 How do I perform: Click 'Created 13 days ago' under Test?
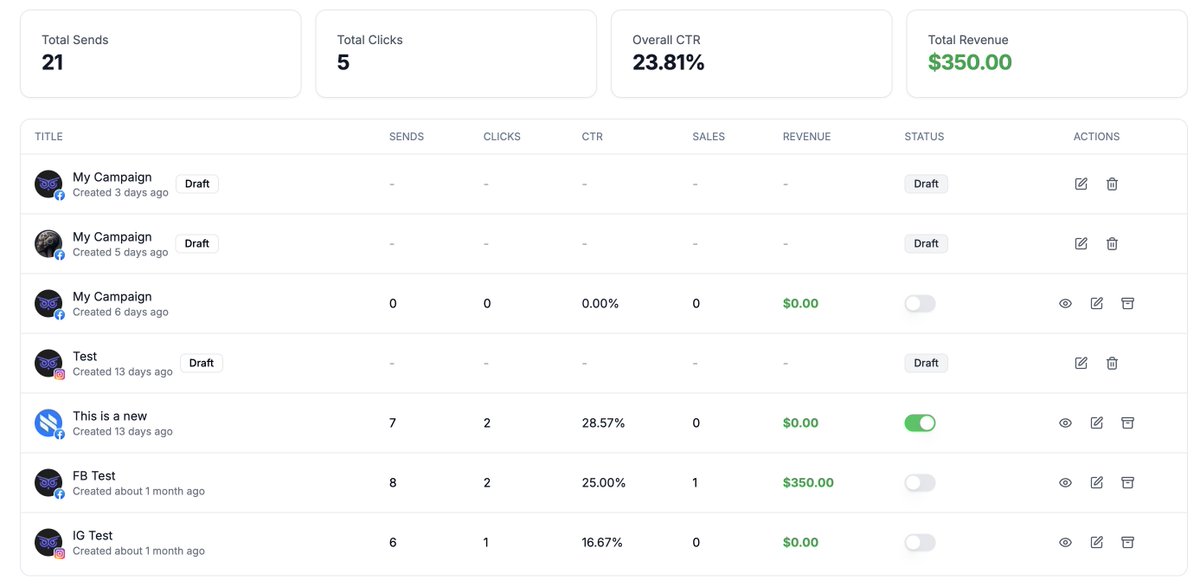coord(123,372)
